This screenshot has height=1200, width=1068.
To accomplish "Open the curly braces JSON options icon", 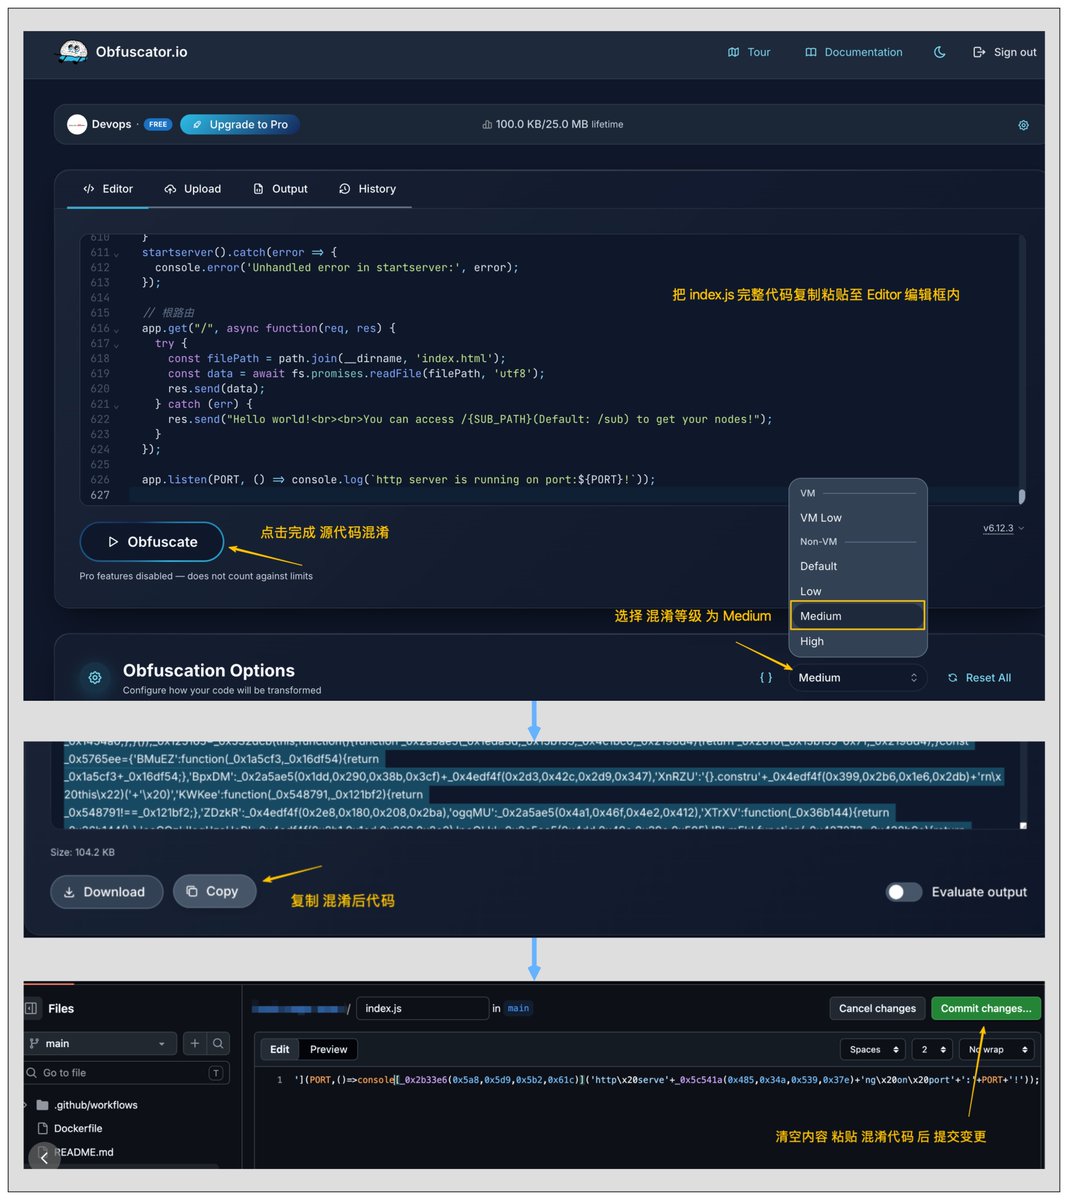I will coord(766,678).
